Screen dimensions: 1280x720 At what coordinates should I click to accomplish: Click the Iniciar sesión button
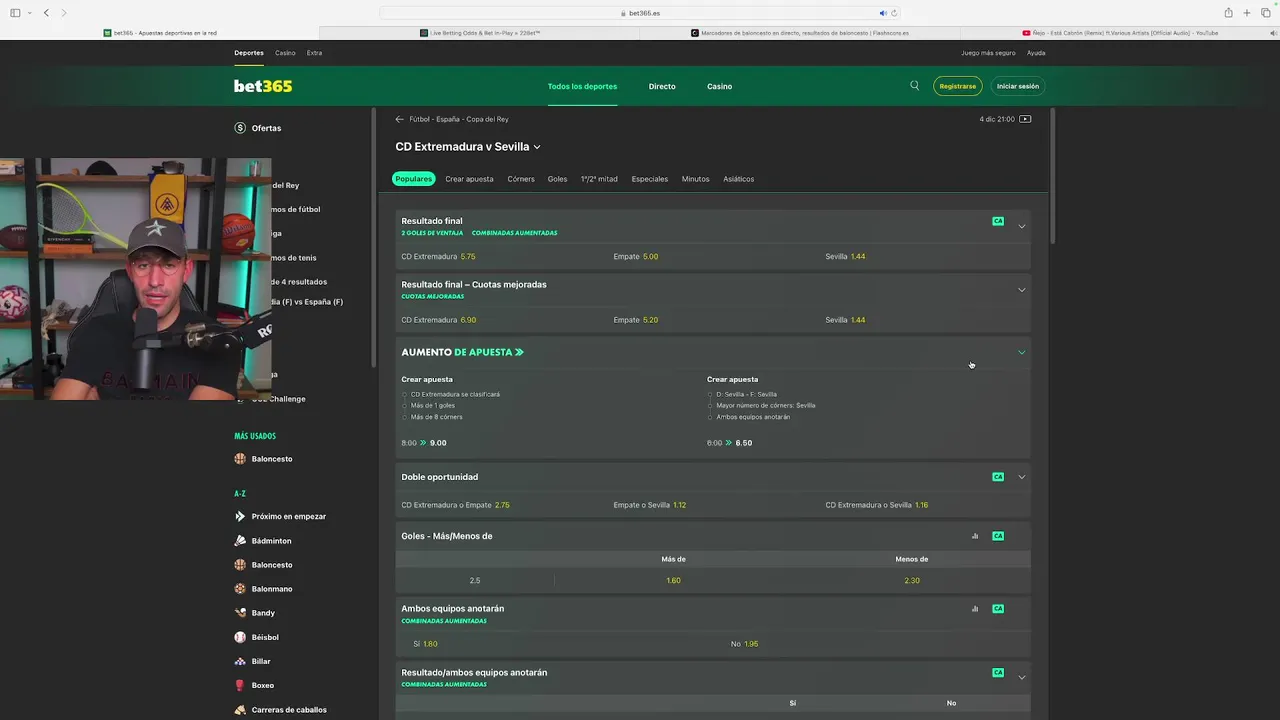point(1018,86)
